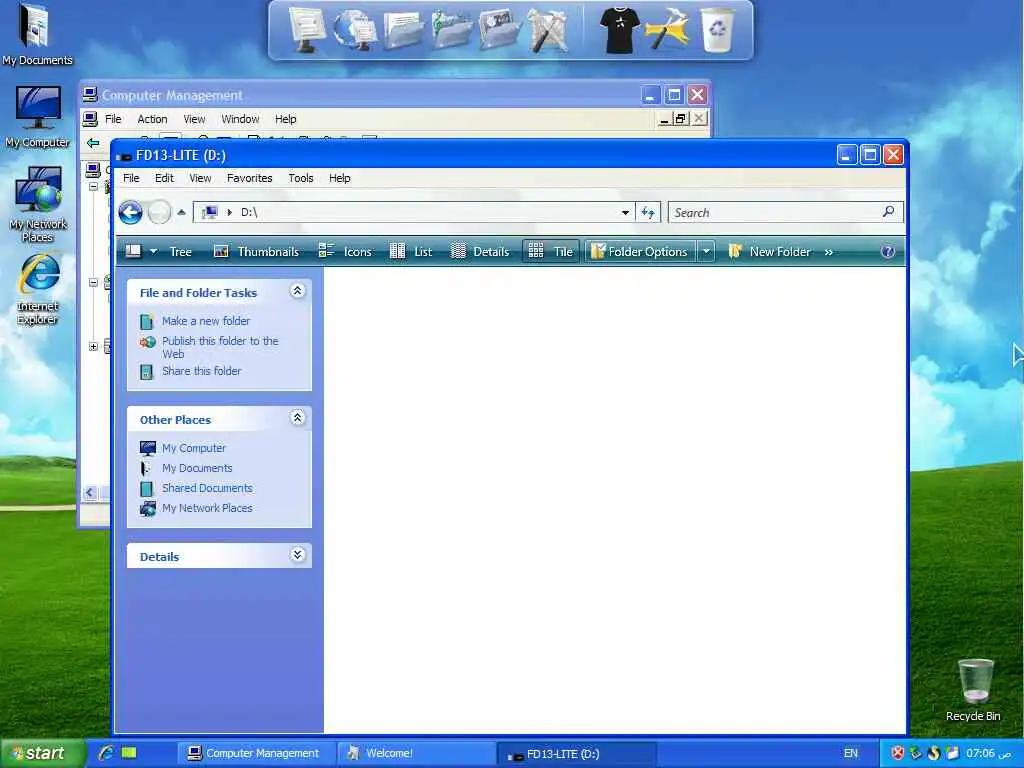The width and height of the screenshot is (1024, 768).
Task: Click Share this folder link
Action: point(202,370)
